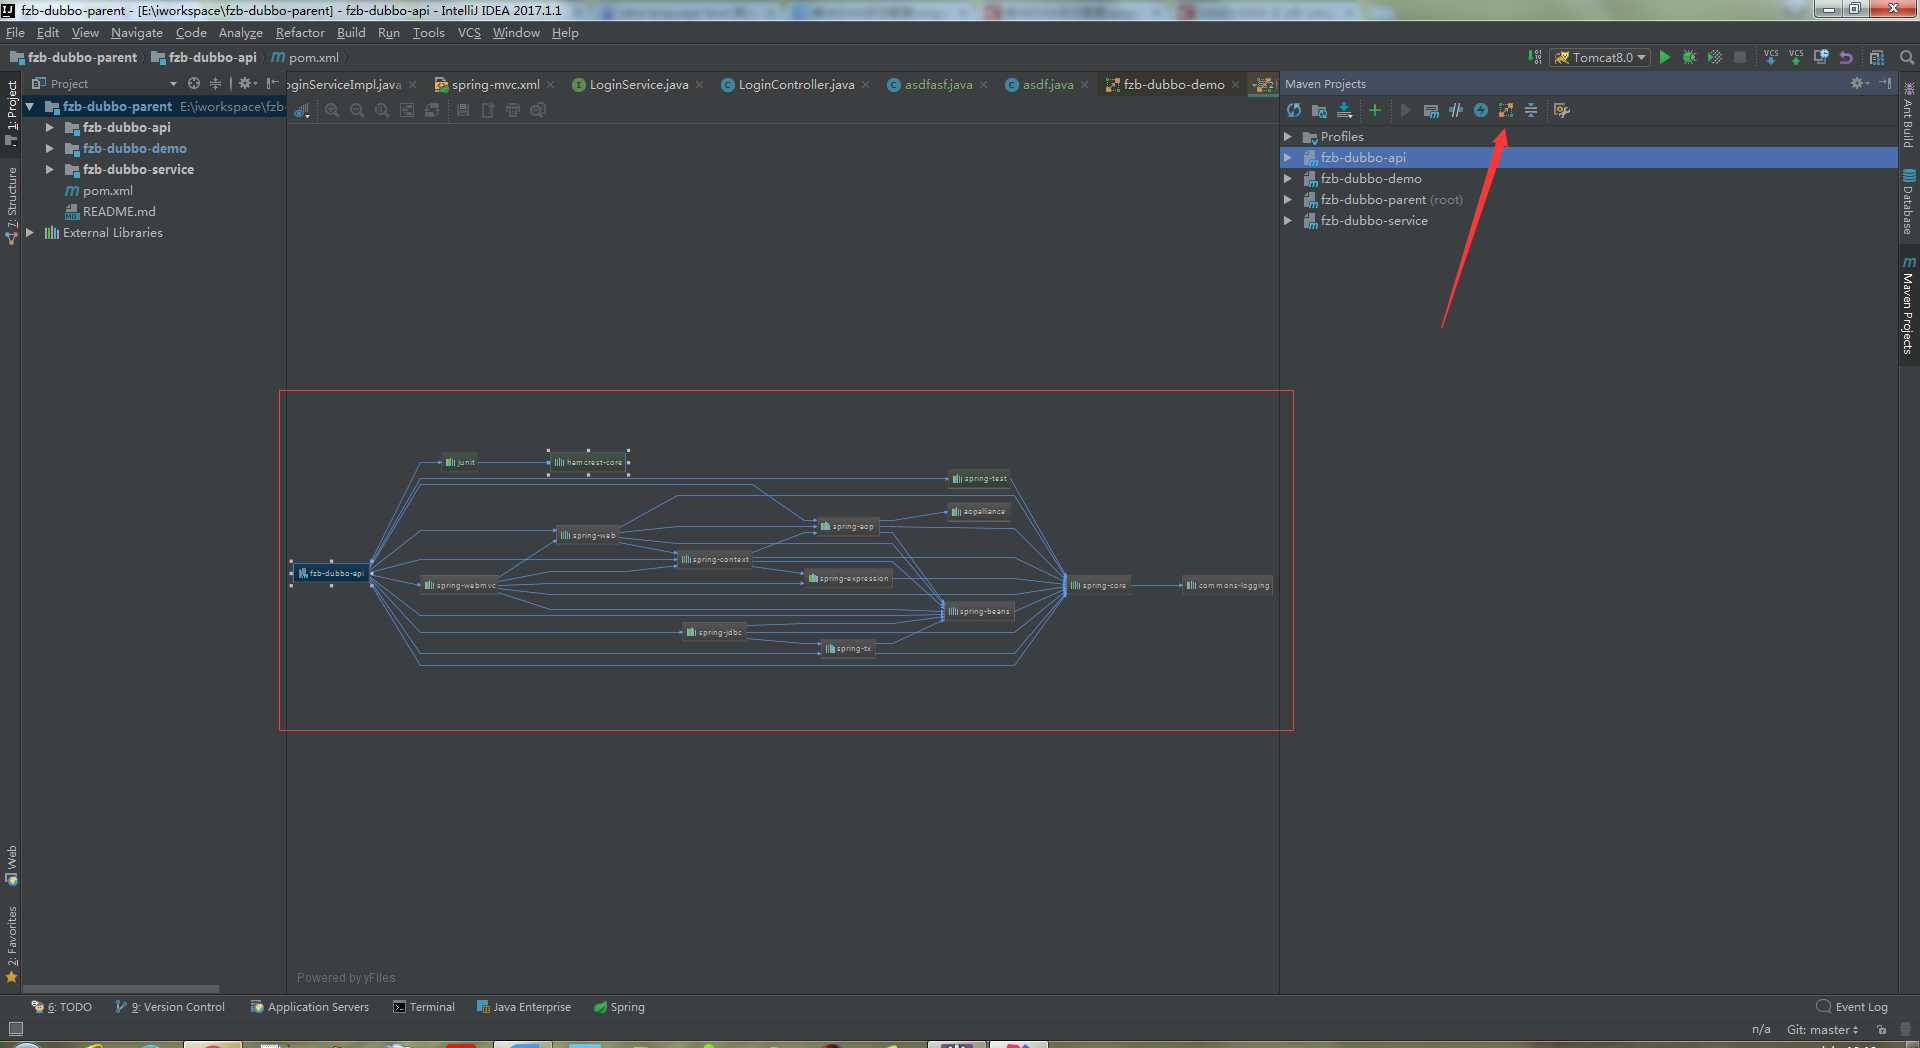Select spring-core node in diagram
The height and width of the screenshot is (1048, 1920).
click(x=1098, y=585)
